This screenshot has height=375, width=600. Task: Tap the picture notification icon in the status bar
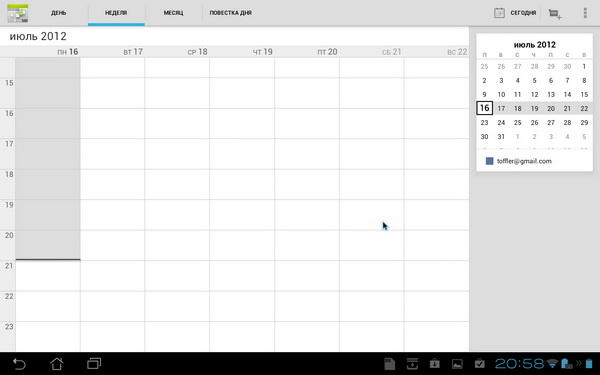(457, 364)
